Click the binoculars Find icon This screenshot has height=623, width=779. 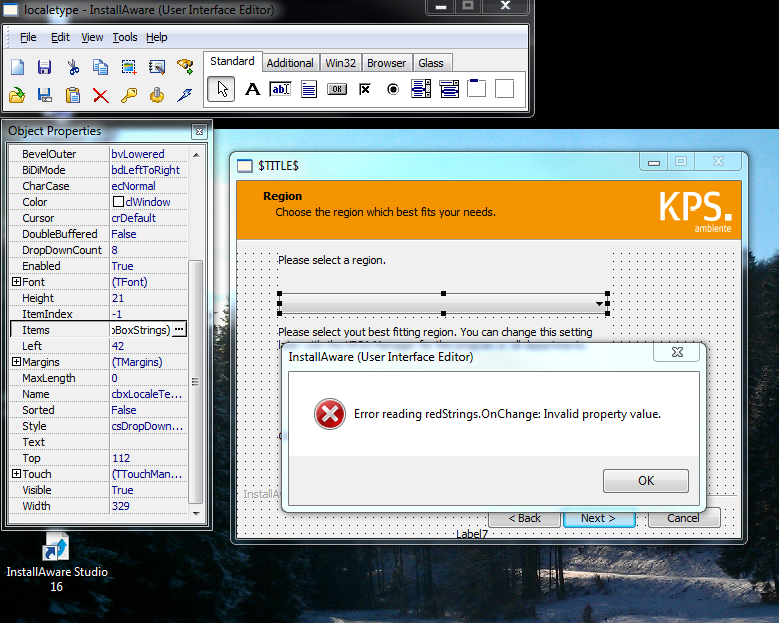(185, 67)
